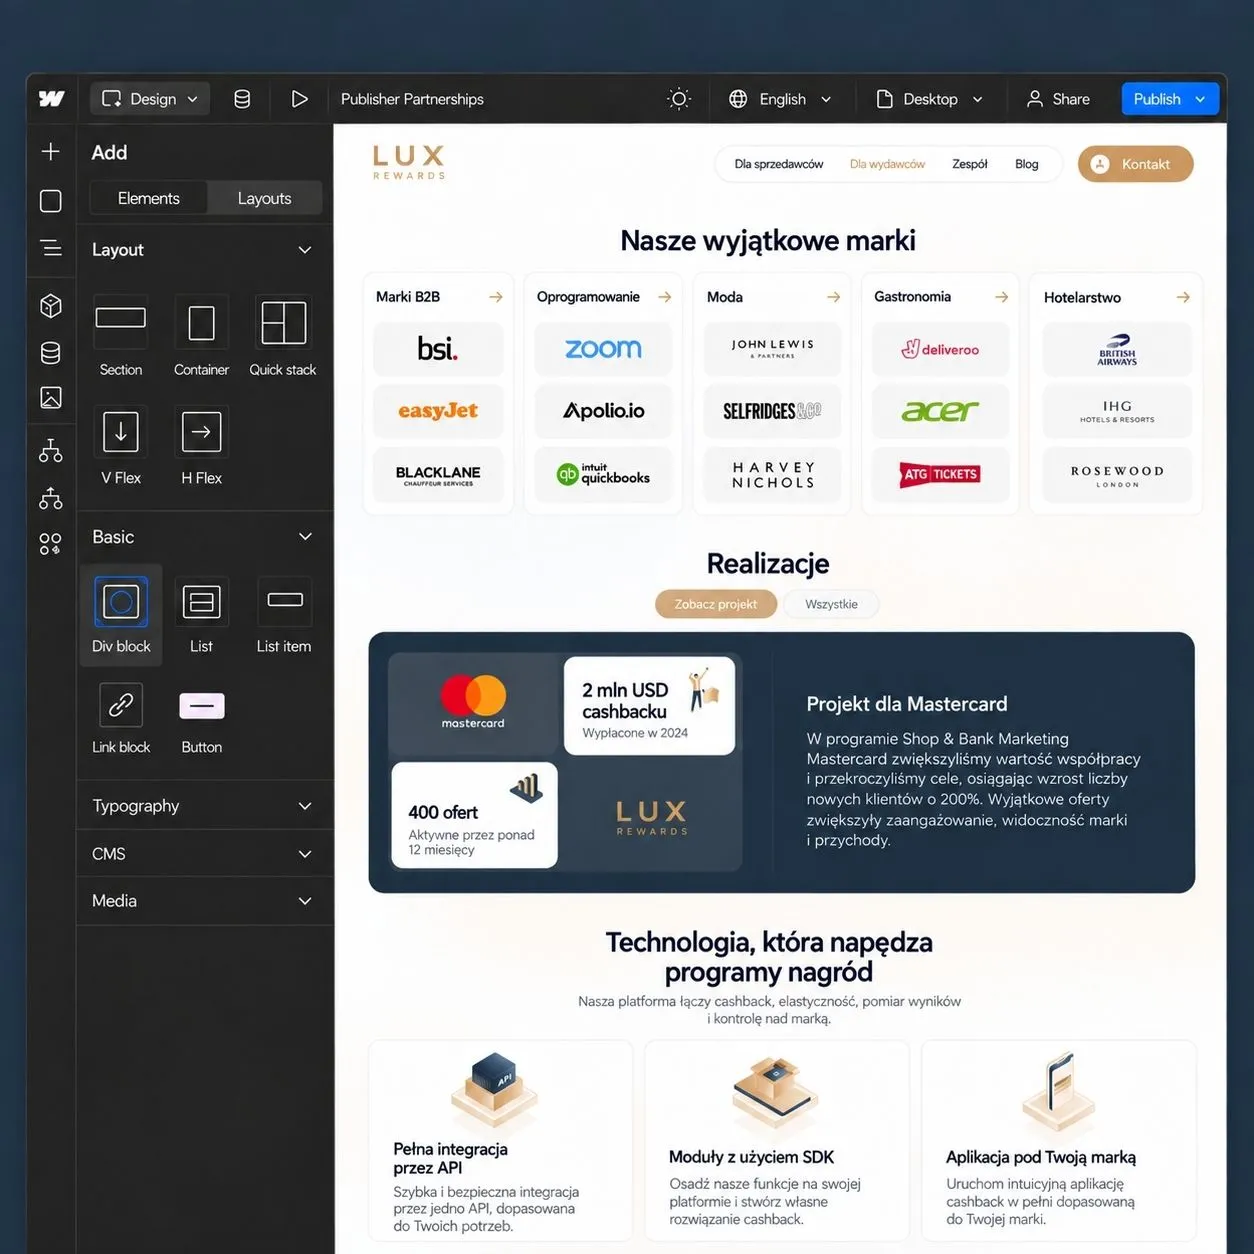
Task: Open the Components cube icon in sidebar
Action: [x=50, y=305]
